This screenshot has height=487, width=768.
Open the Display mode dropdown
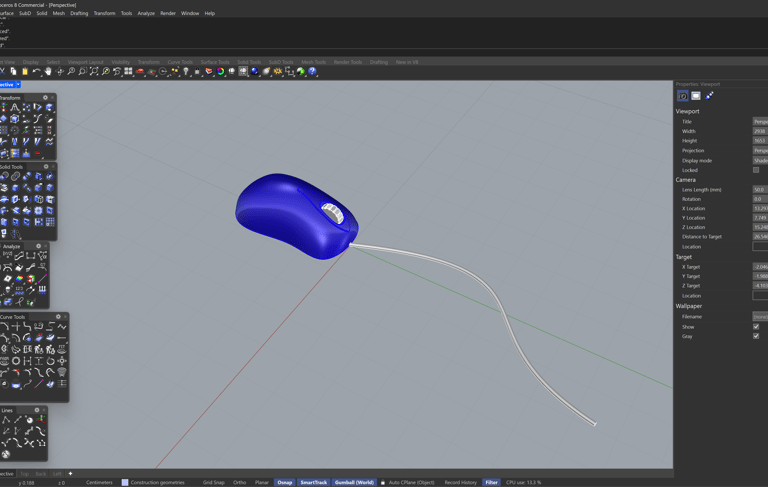760,161
